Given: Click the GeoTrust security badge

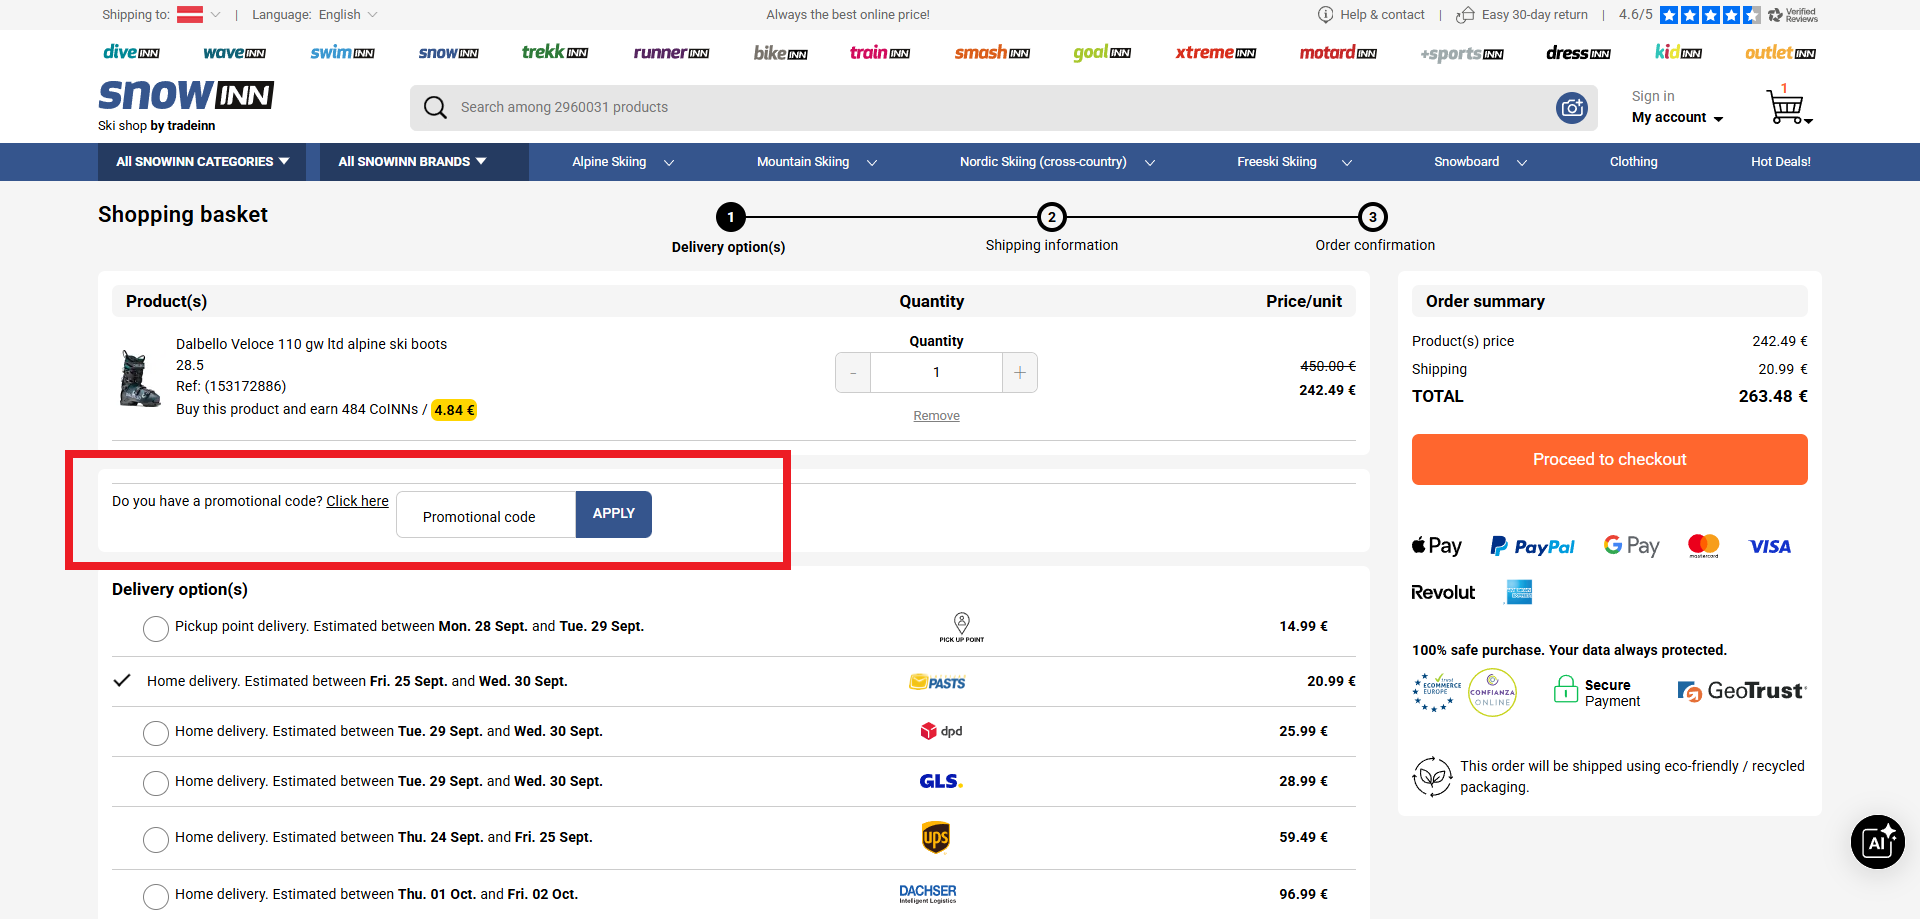Looking at the screenshot, I should point(1741,691).
